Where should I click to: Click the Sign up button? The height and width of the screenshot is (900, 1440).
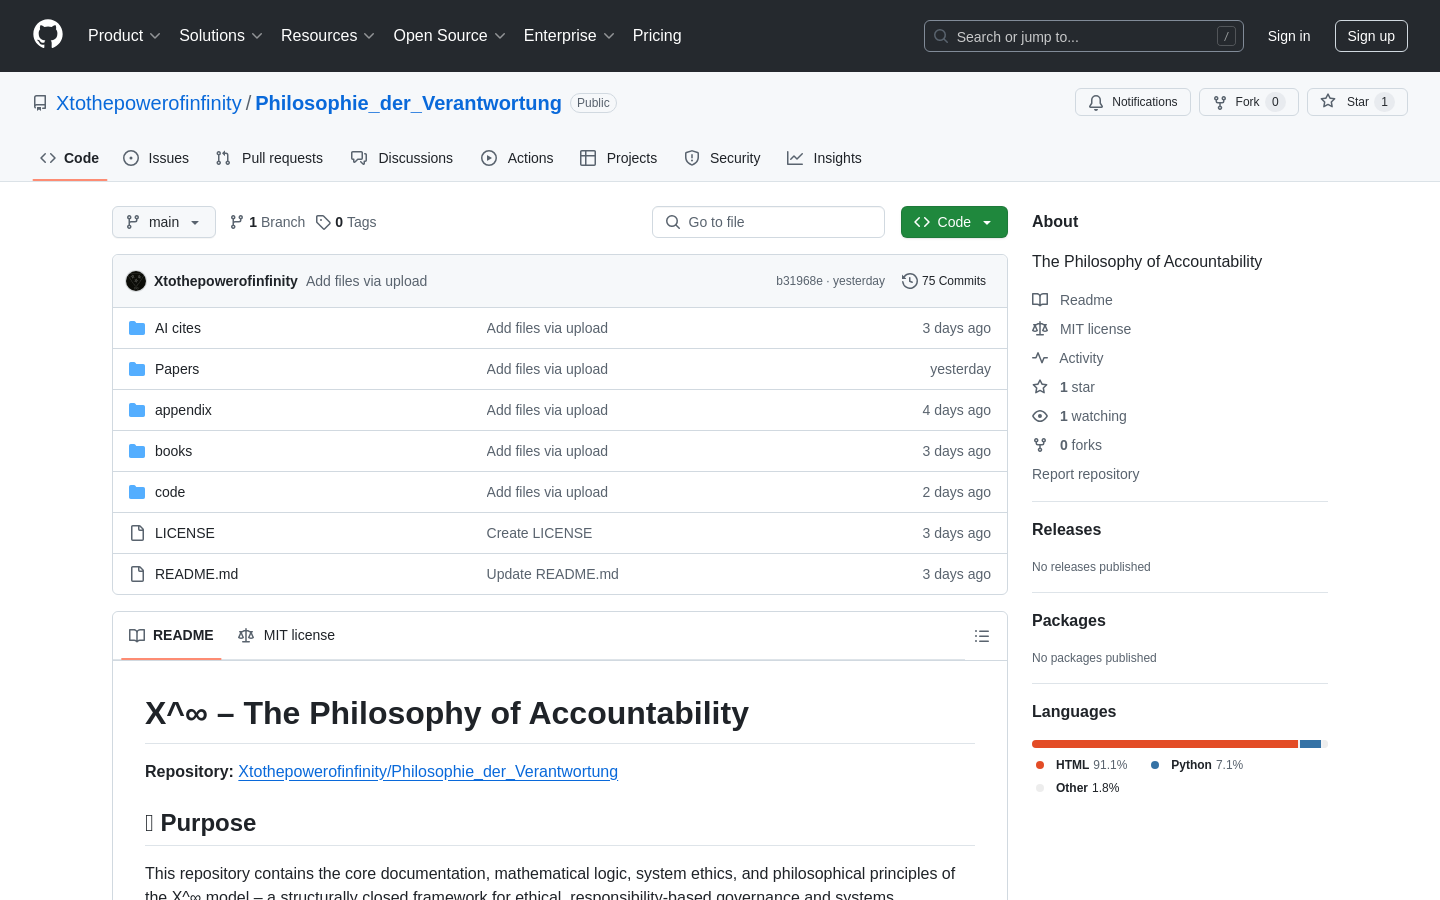(1371, 36)
